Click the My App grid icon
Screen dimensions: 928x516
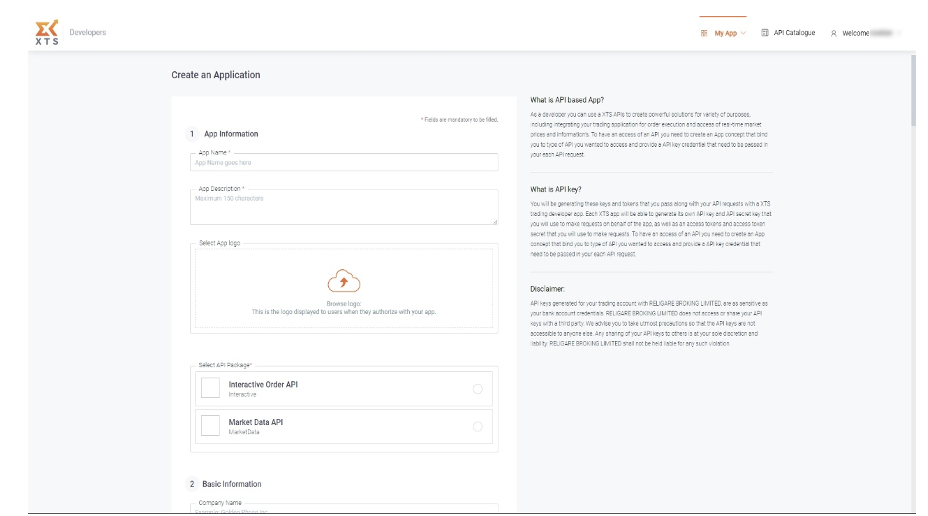point(704,33)
